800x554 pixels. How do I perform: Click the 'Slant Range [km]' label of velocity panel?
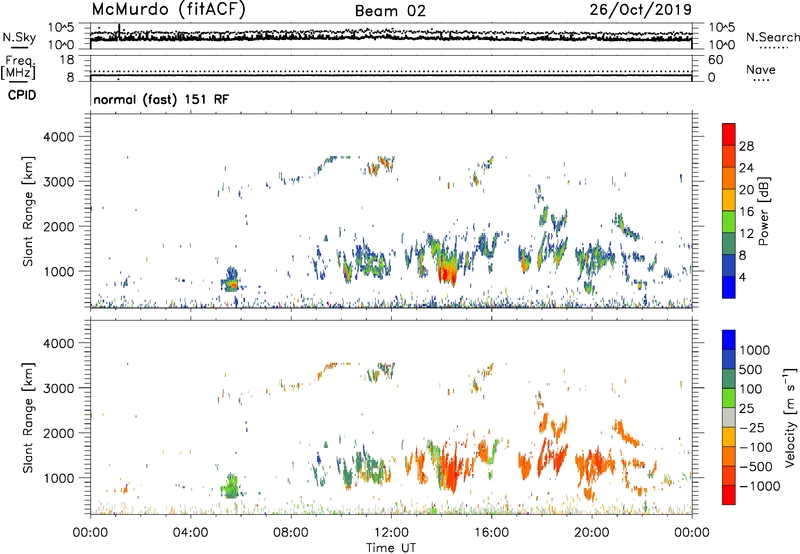28,418
